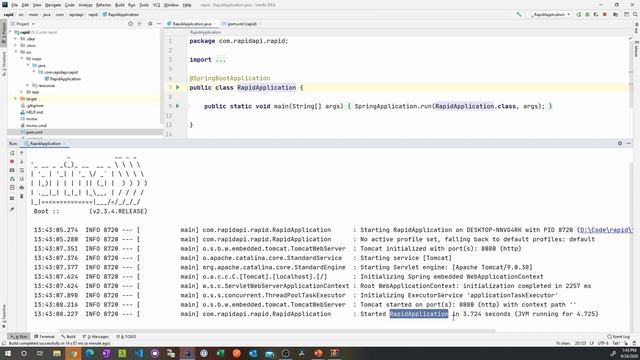Open the Windows Start button

(7, 353)
